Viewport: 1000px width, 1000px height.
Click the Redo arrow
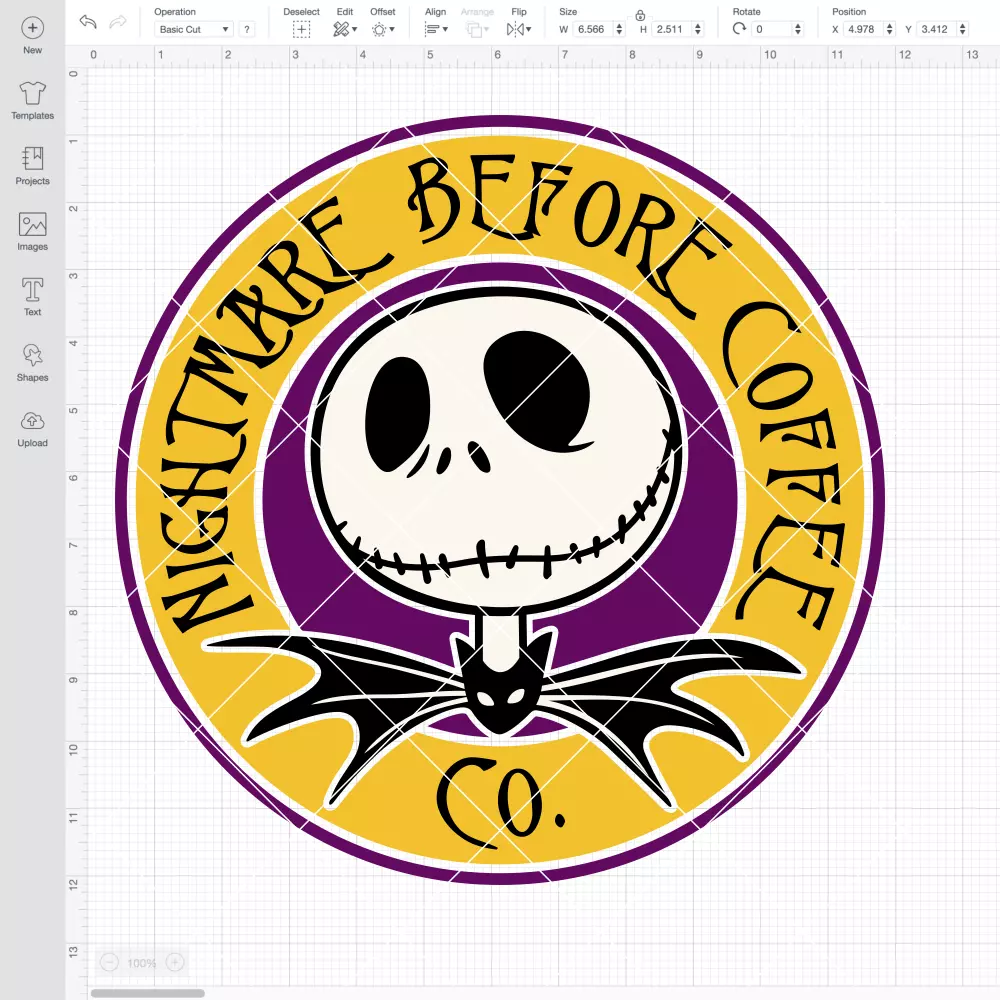click(118, 22)
